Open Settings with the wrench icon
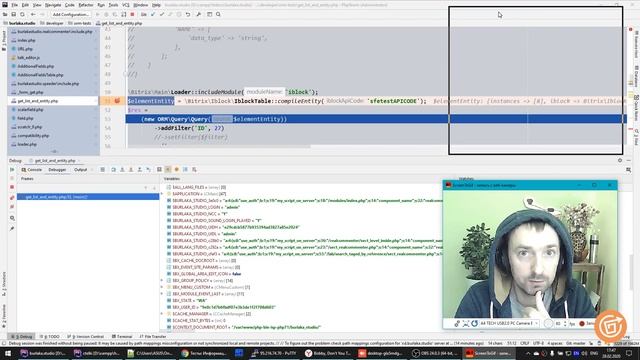Viewport: 640px width, 360px height. [x=198, y=14]
